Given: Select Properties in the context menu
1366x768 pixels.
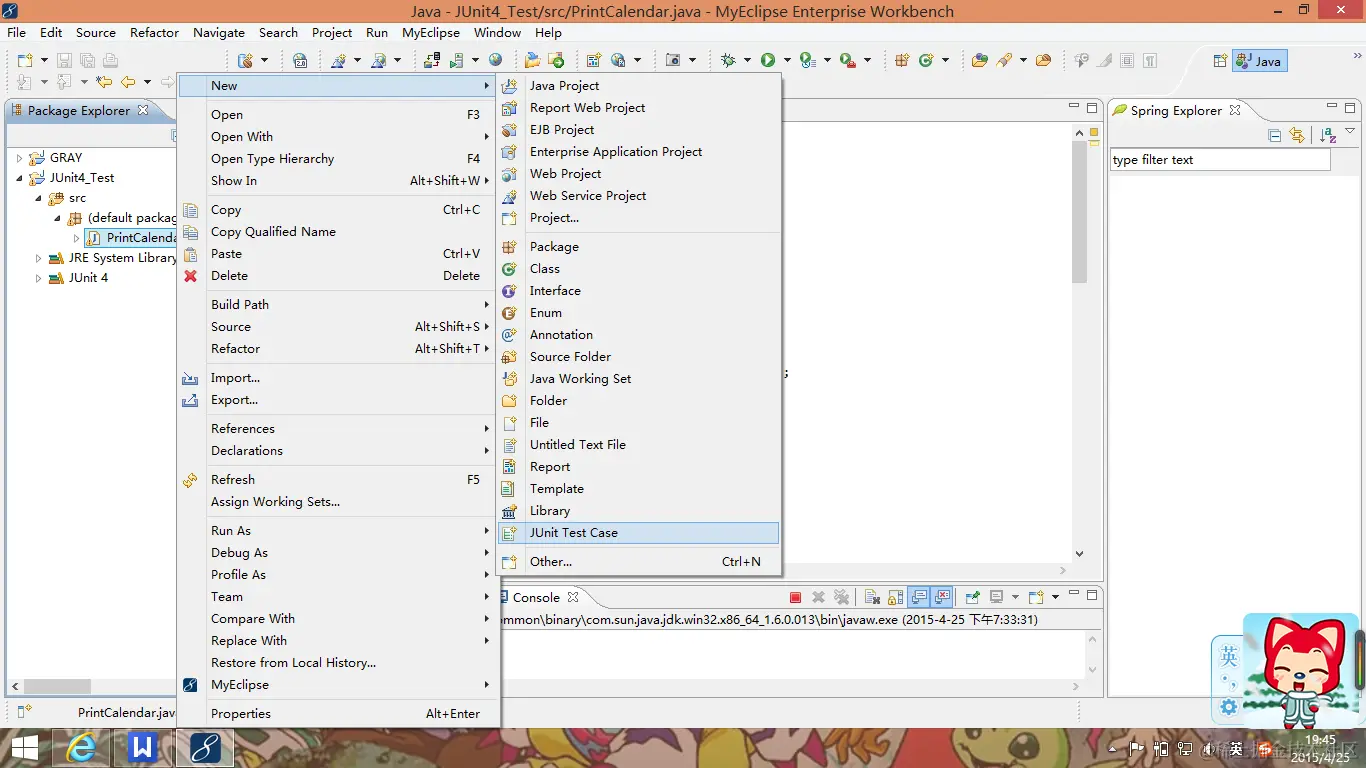Looking at the screenshot, I should pos(338,714).
